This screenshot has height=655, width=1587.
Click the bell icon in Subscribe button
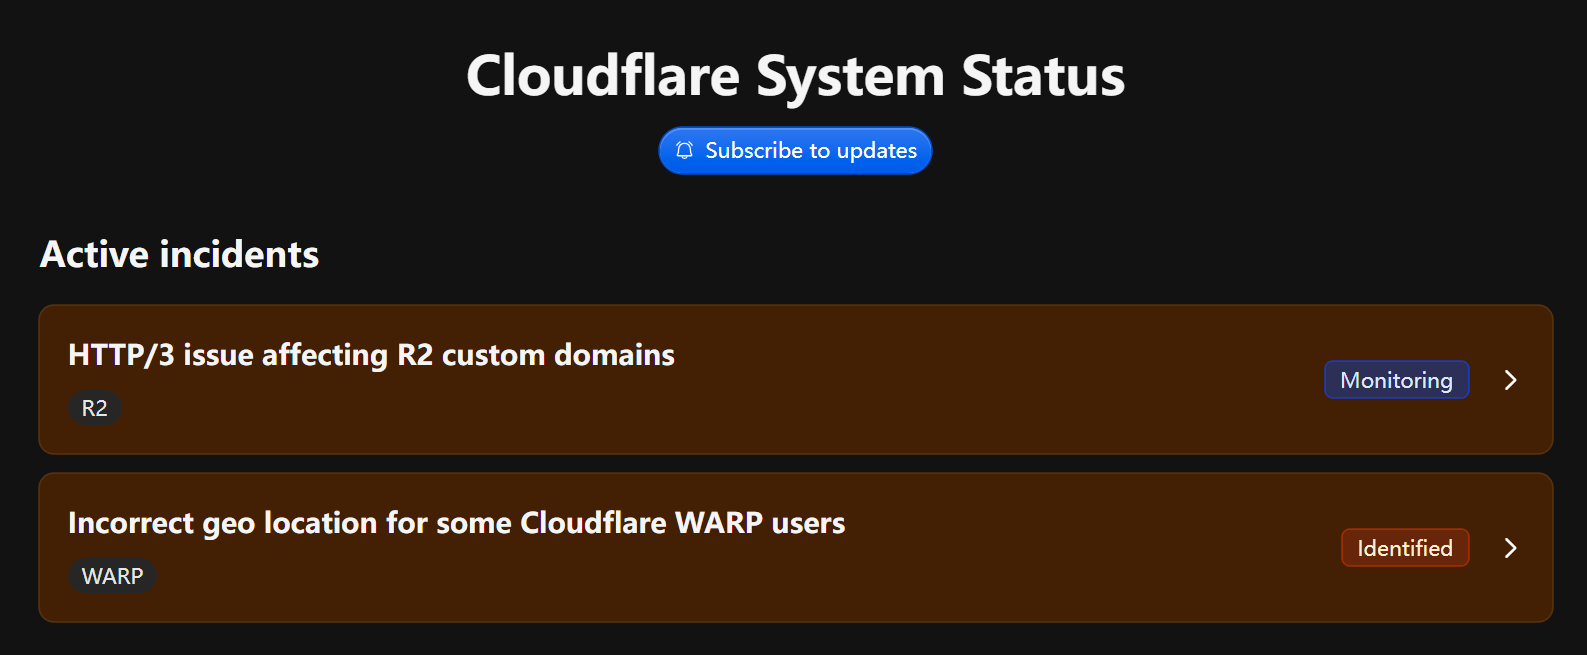pos(684,151)
